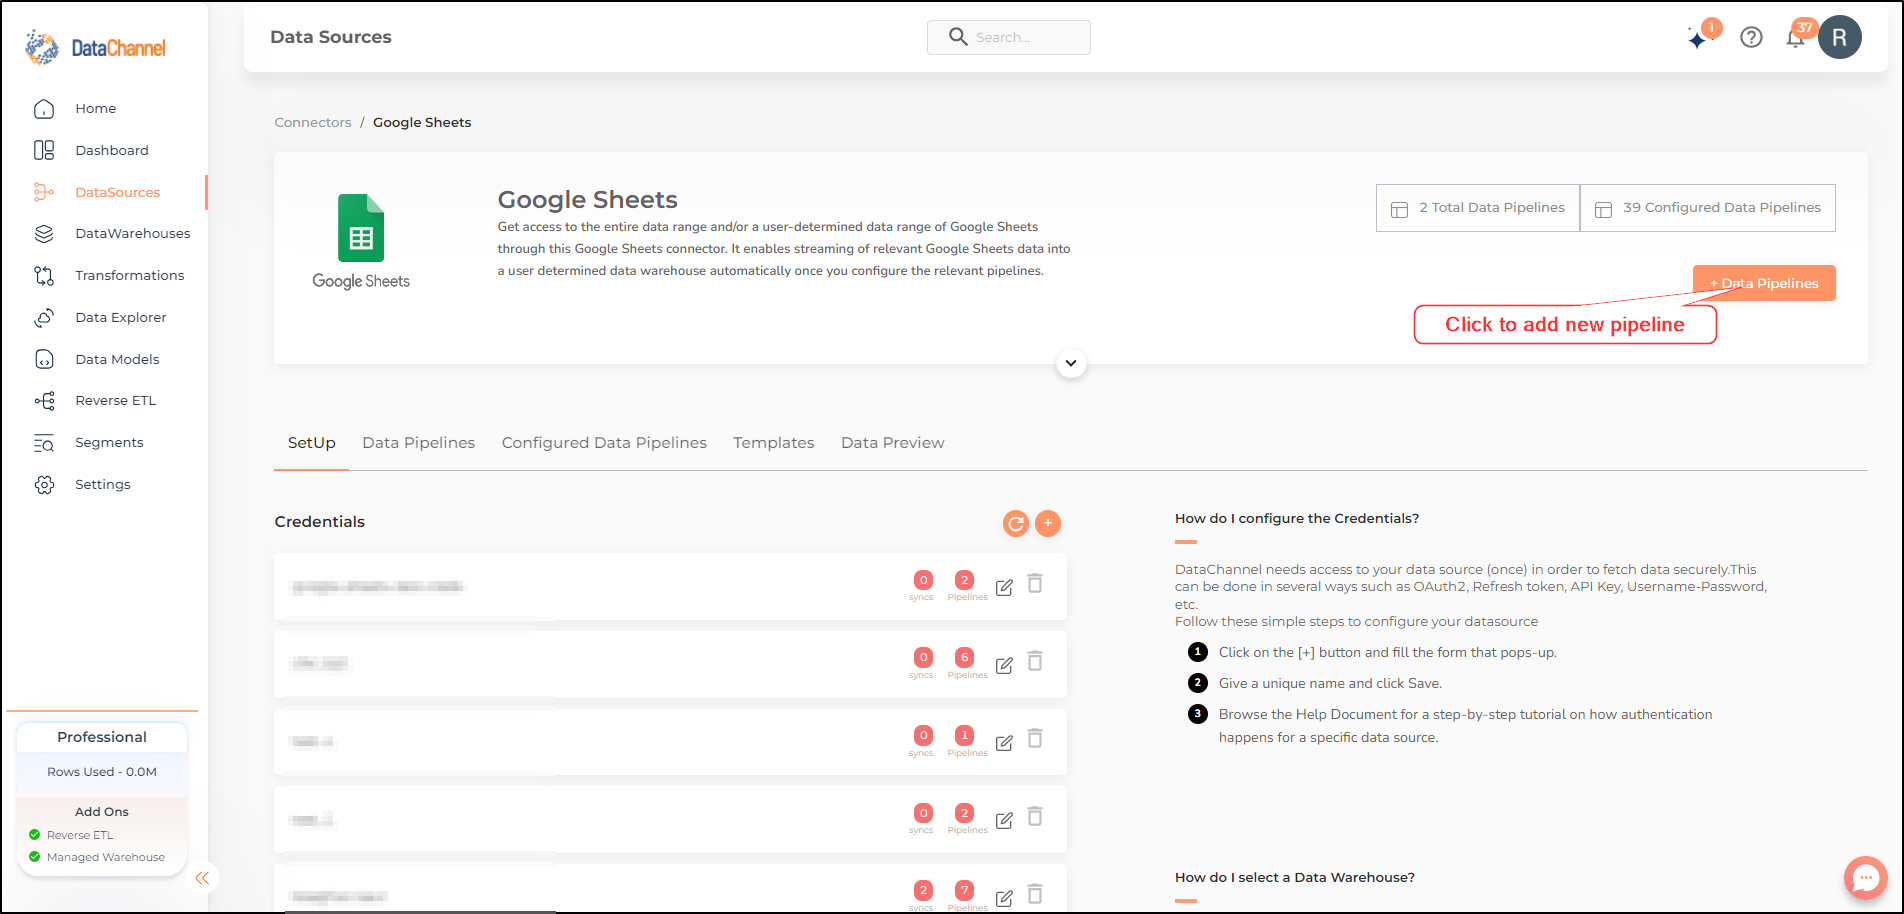Open Segments in the sidebar
Image resolution: width=1904 pixels, height=914 pixels.
109,443
